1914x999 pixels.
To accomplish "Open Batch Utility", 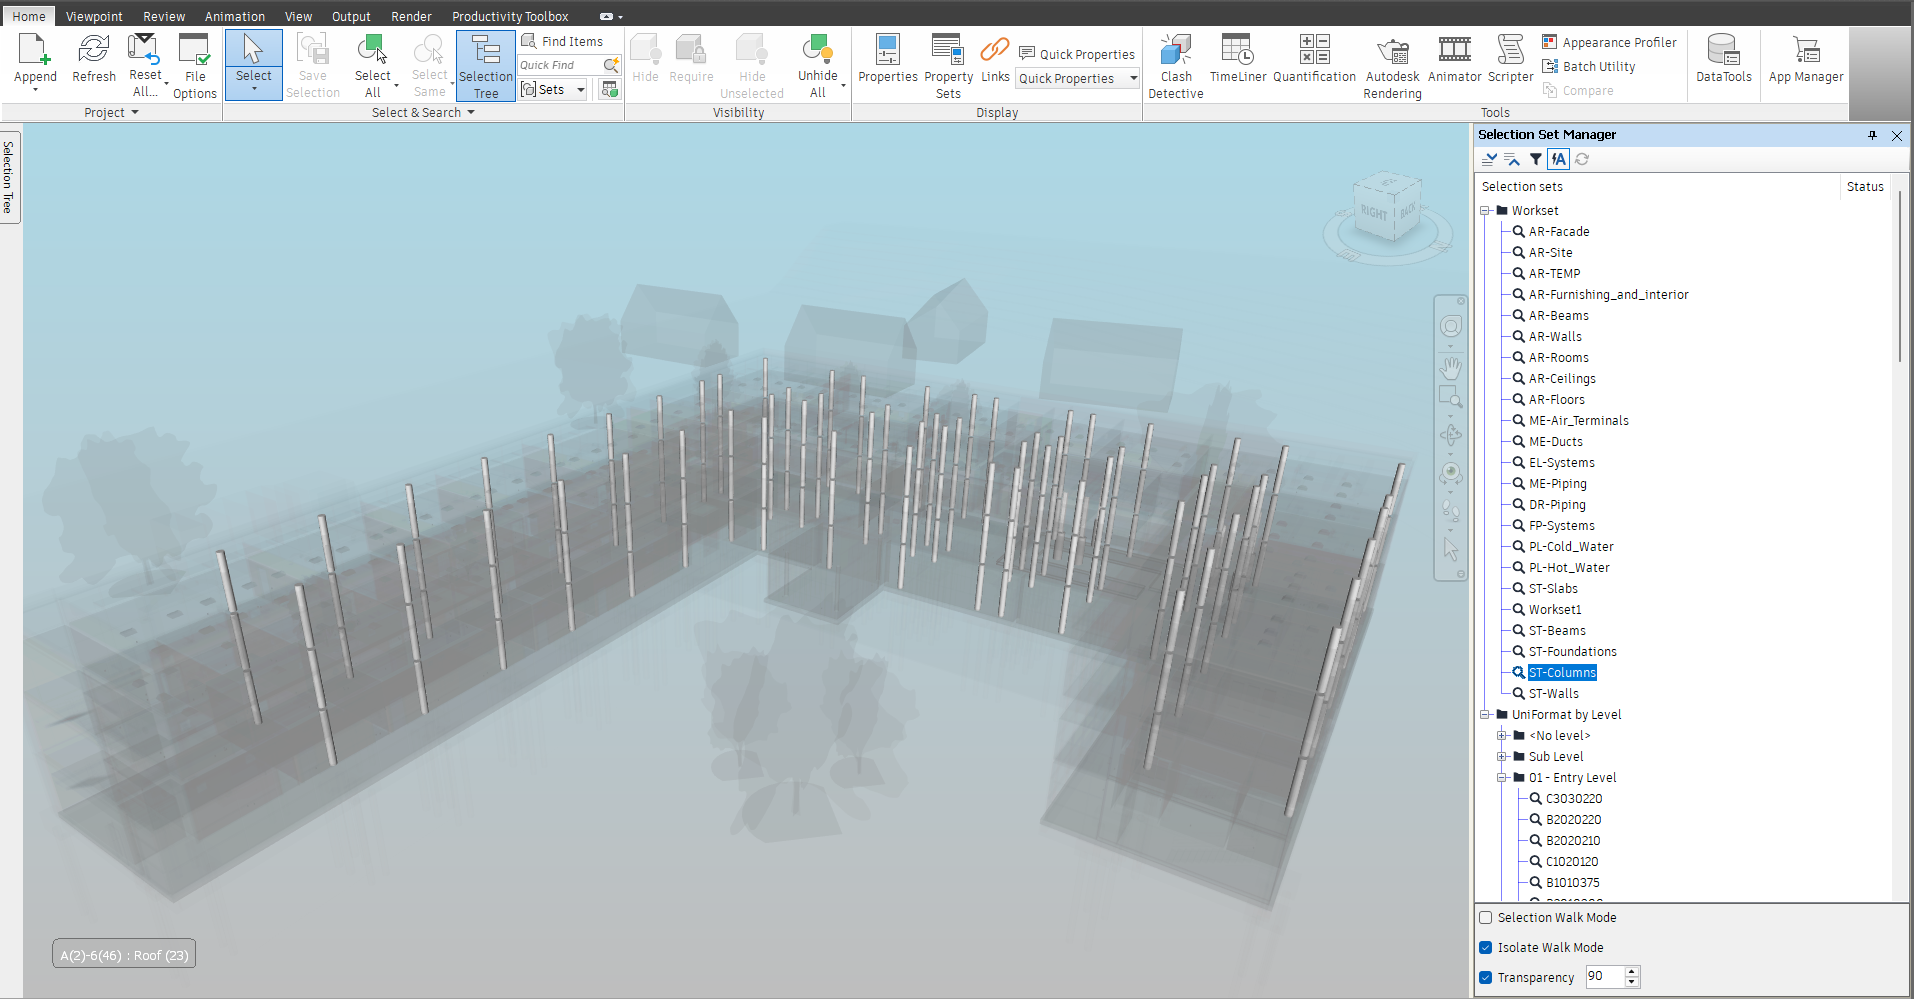I will point(1589,66).
